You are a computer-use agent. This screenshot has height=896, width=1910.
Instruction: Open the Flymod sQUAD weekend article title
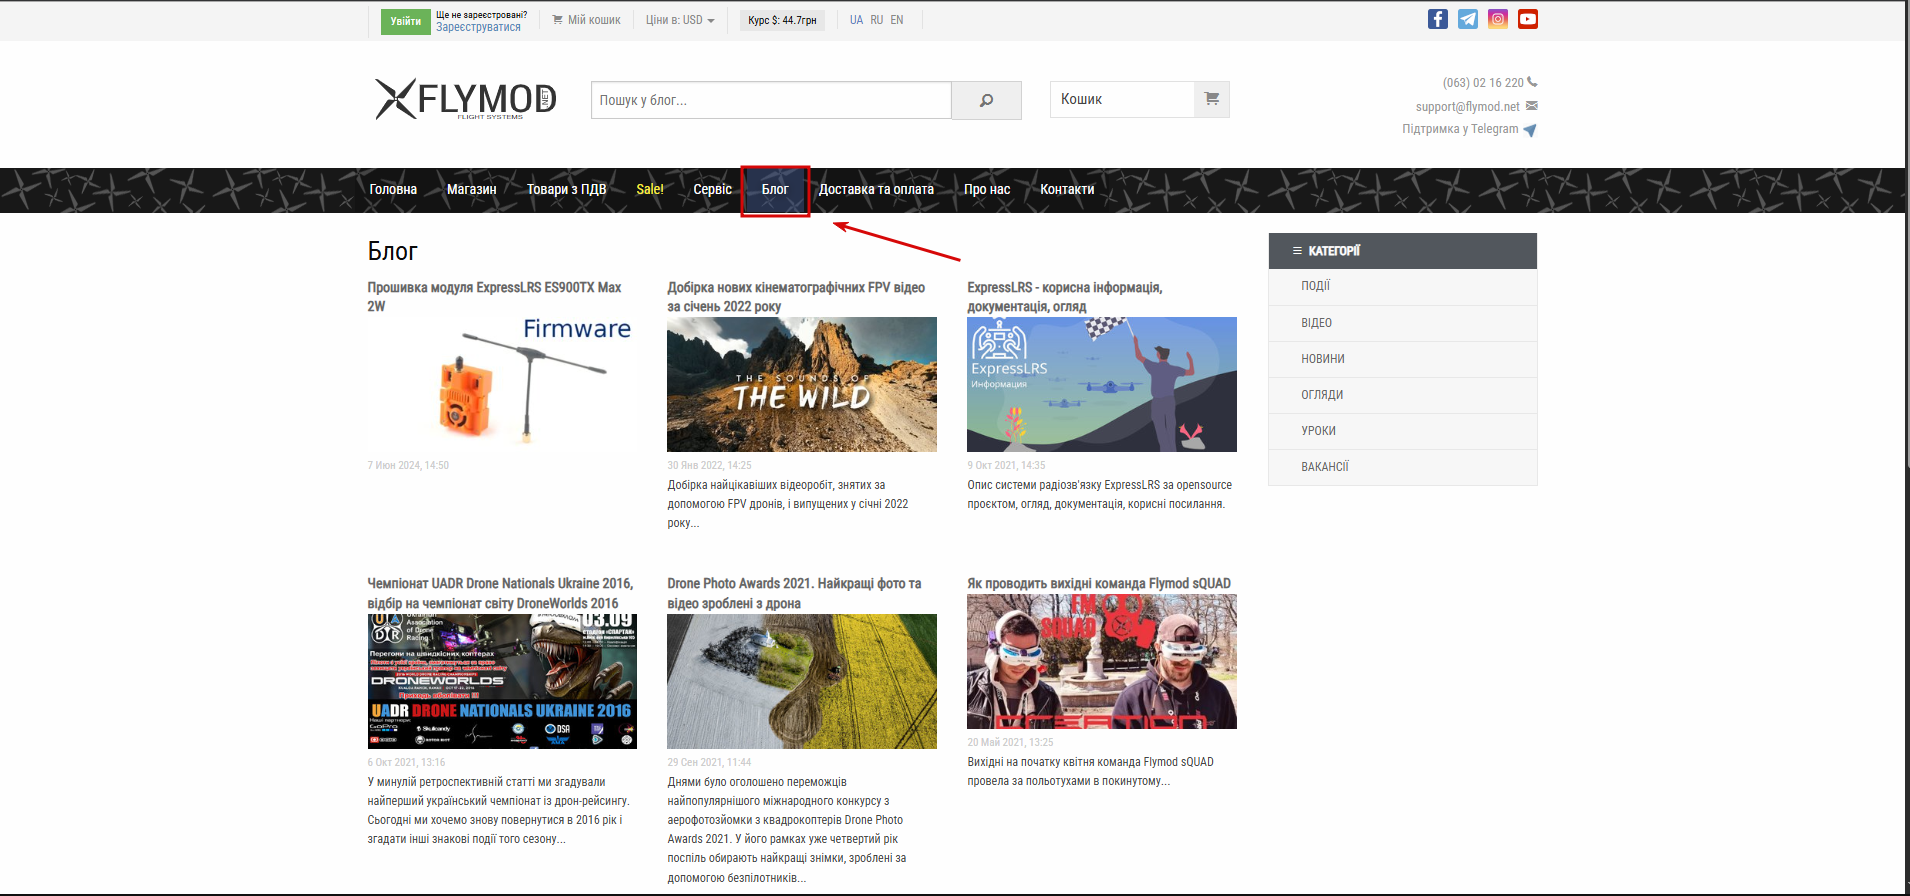[1099, 584]
